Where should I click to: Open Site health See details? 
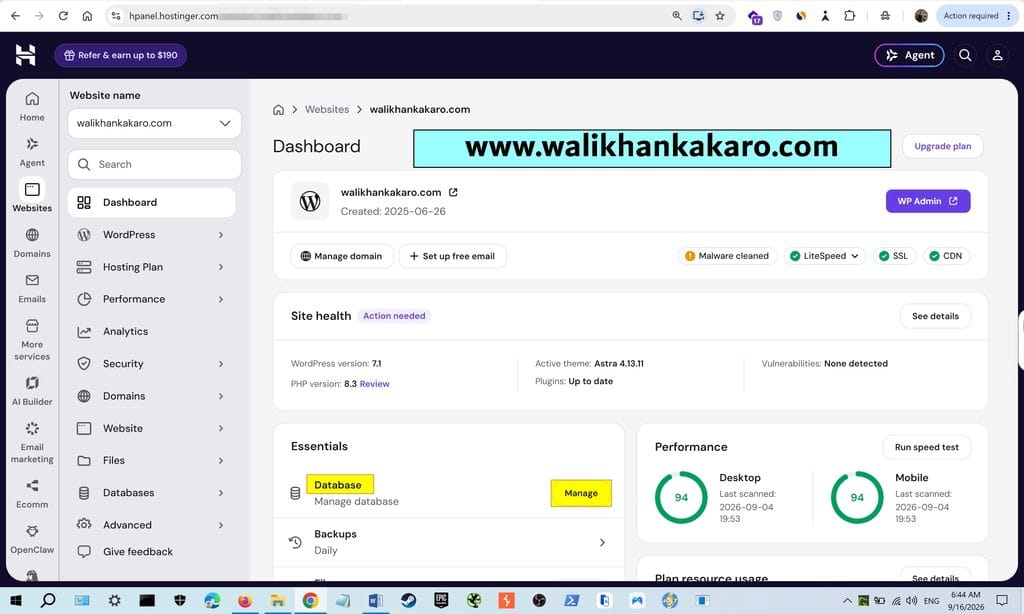935,316
